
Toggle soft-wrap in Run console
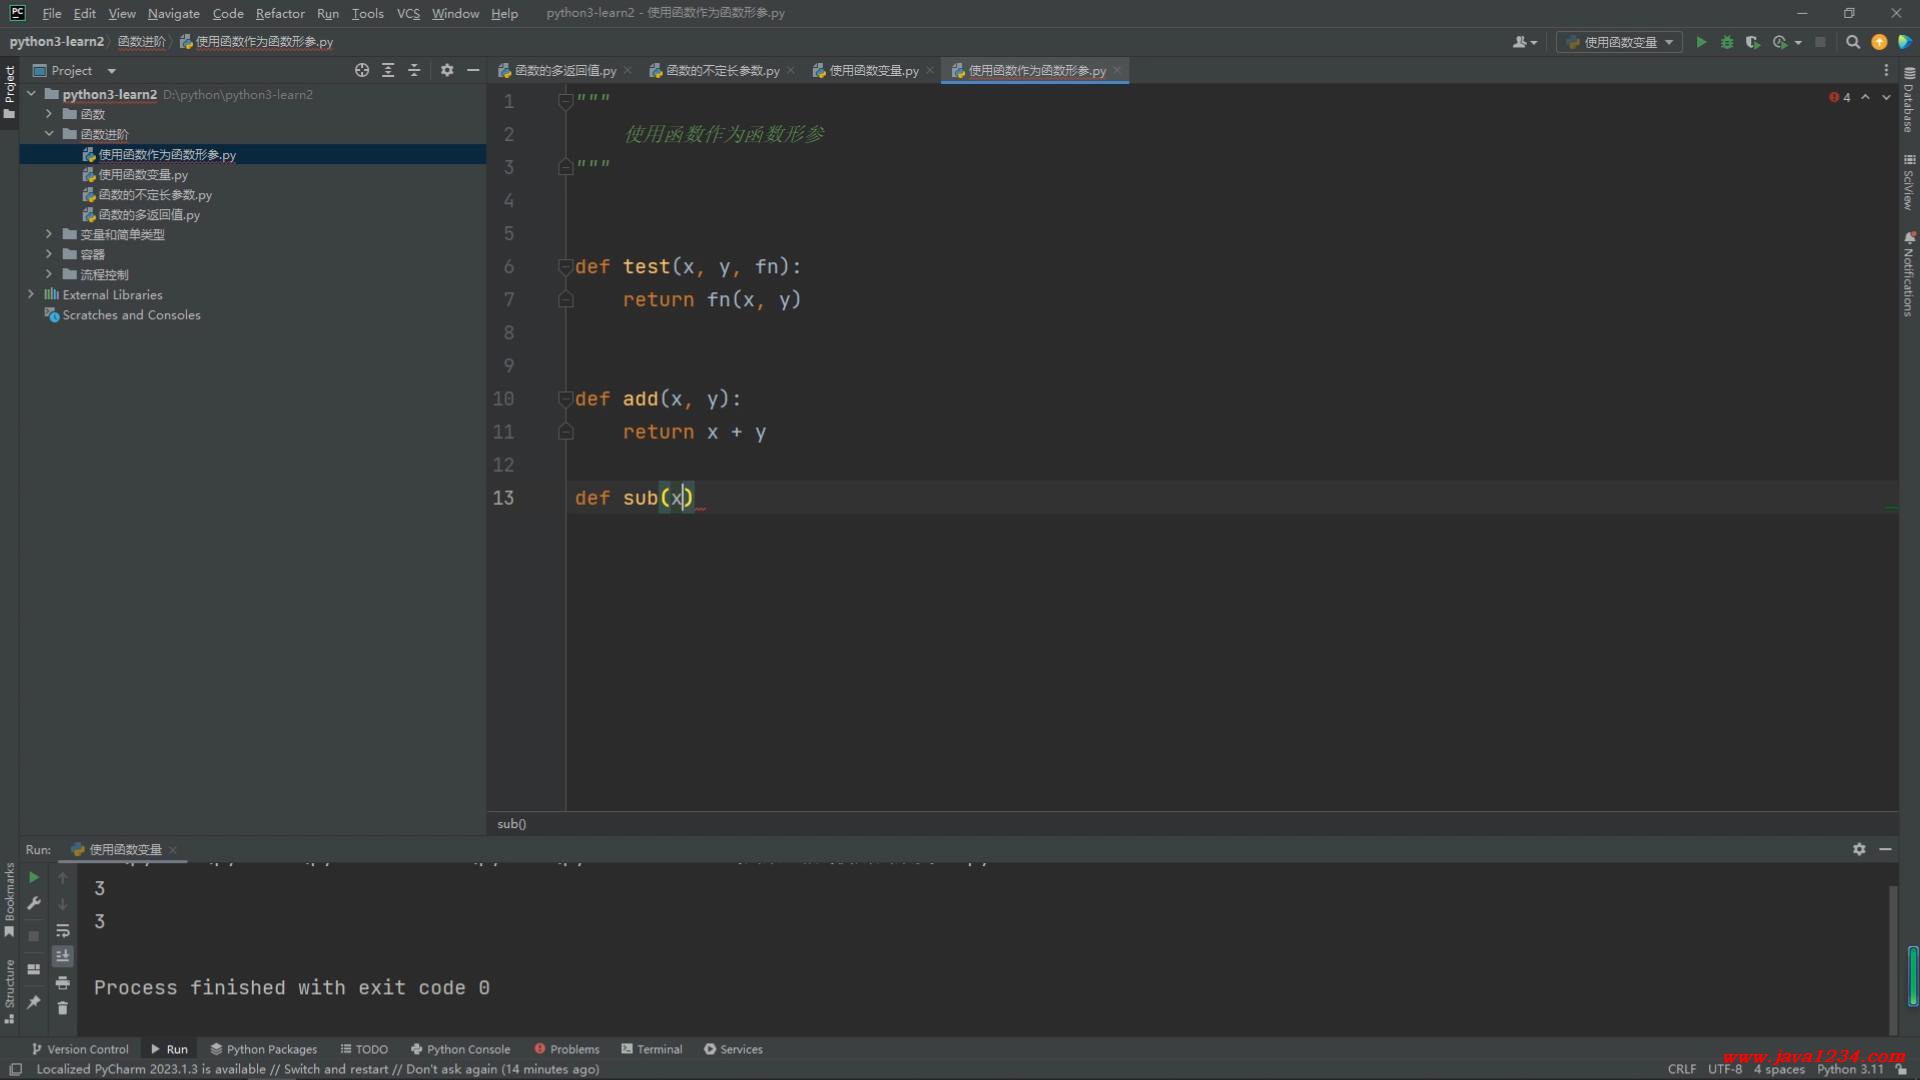pos(63,930)
